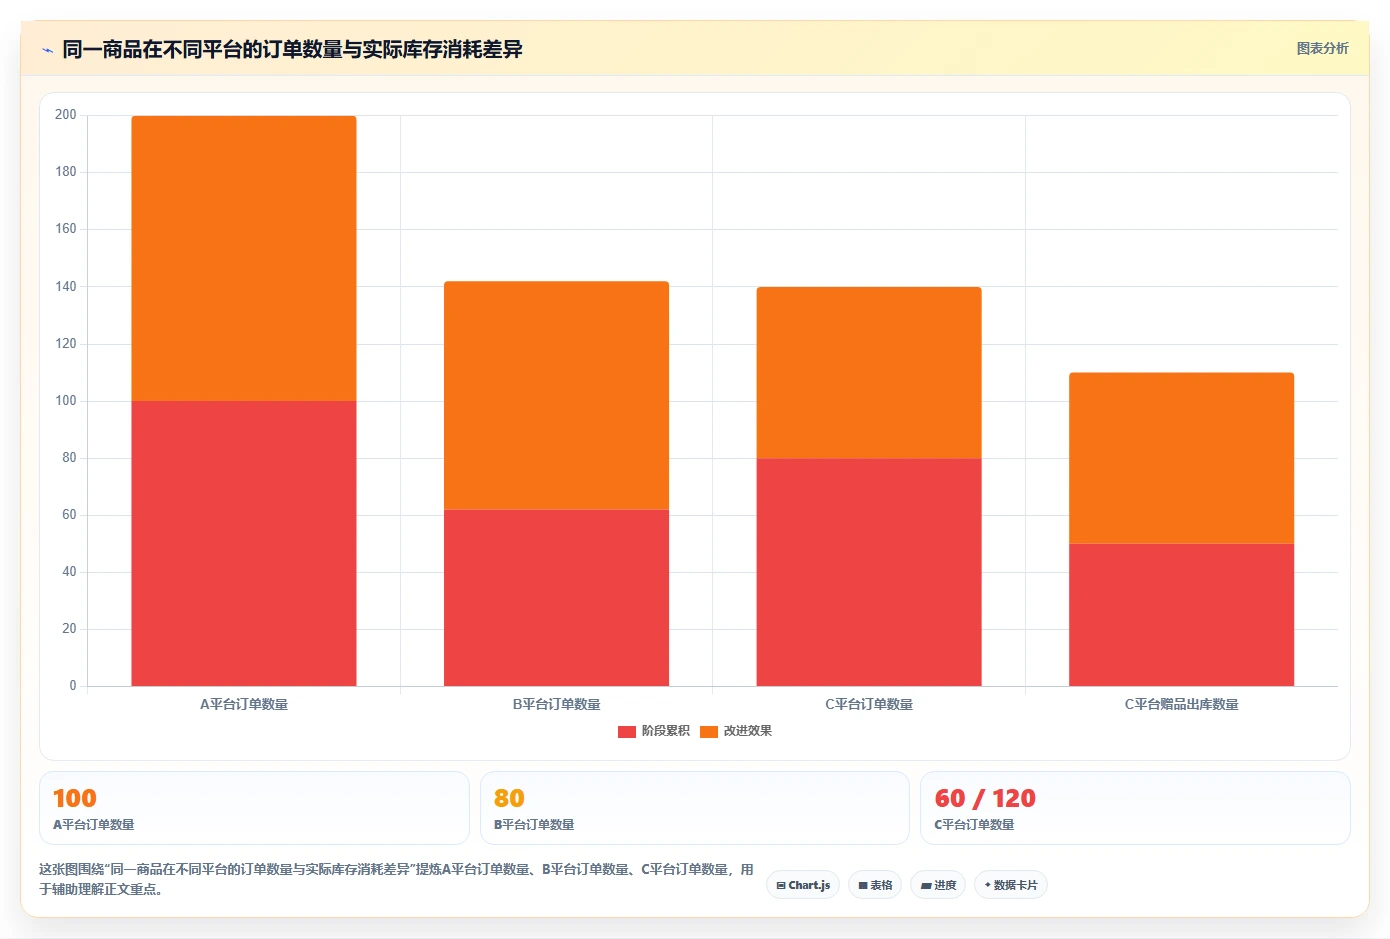Click the orange segment of B平台订单数量 bar

point(556,396)
